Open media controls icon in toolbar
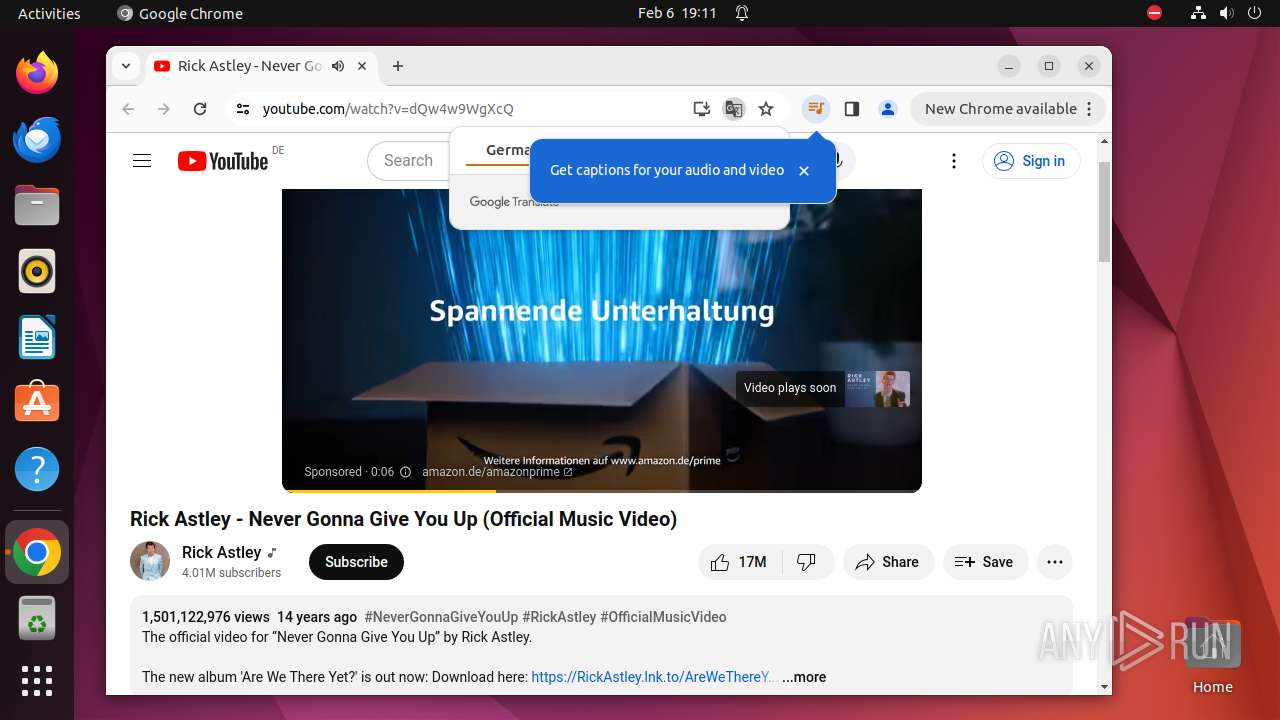This screenshot has height=720, width=1280. 816,109
